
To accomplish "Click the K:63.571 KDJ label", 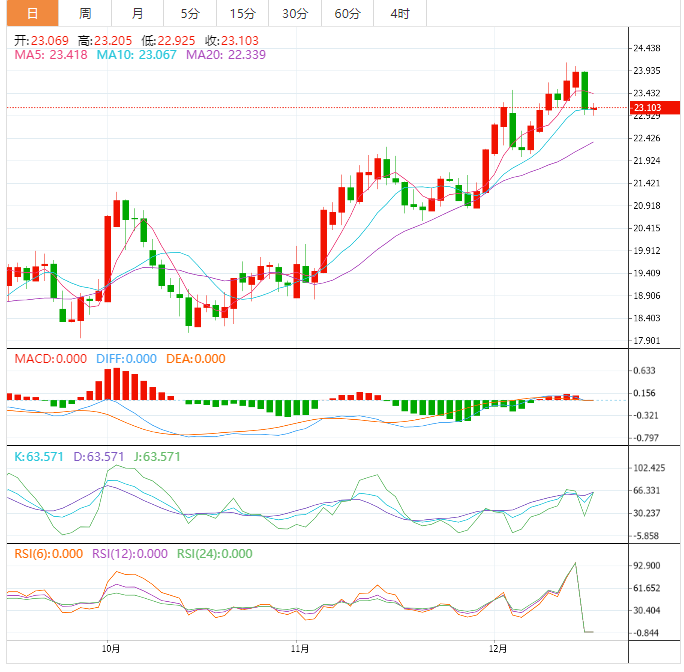I will point(40,456).
